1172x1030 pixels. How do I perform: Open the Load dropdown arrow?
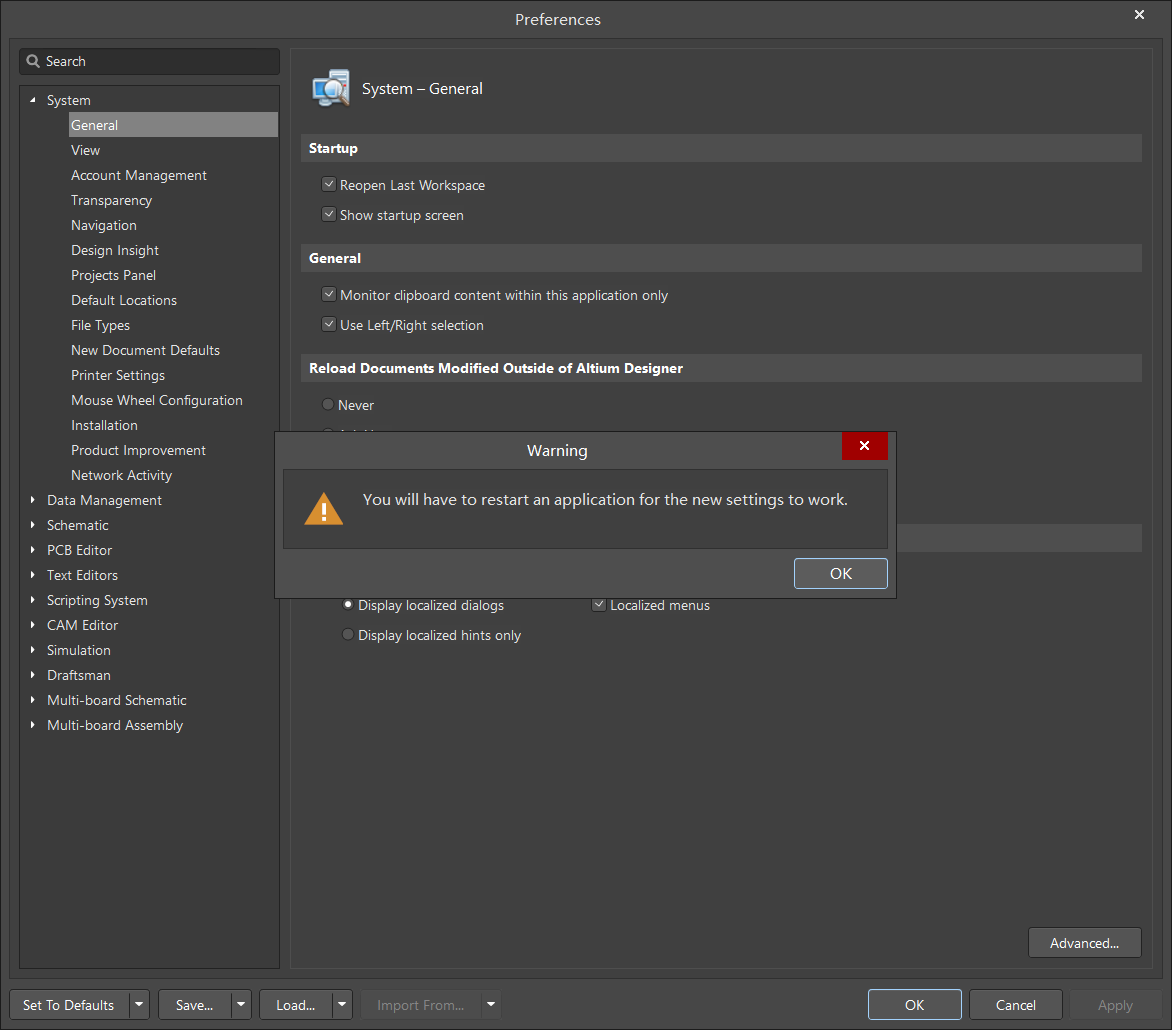[x=342, y=1005]
